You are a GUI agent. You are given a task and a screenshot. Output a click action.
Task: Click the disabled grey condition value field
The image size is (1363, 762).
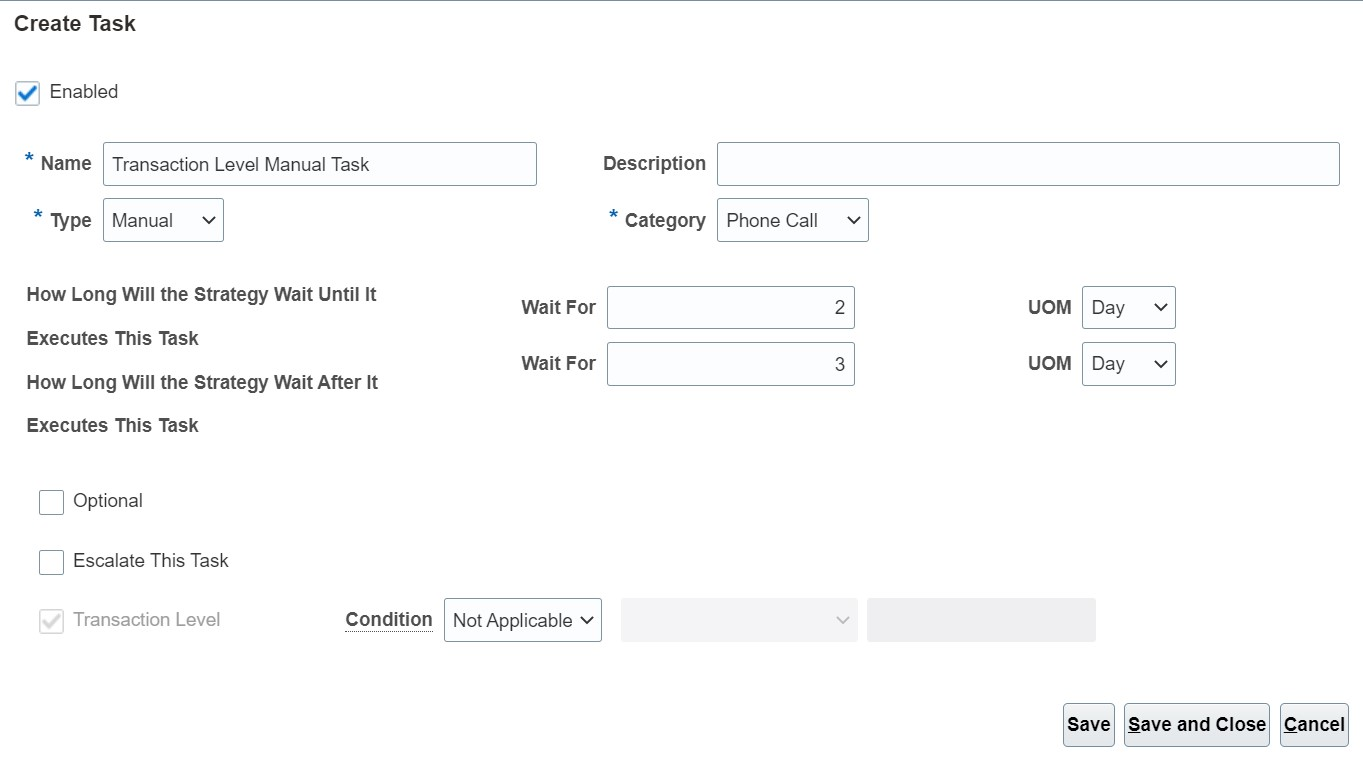coord(980,621)
